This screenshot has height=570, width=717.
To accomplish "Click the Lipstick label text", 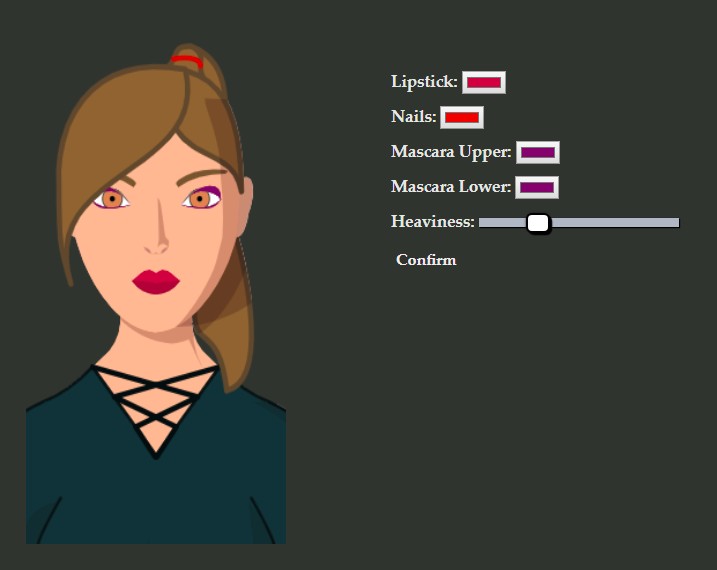I will click(x=424, y=82).
